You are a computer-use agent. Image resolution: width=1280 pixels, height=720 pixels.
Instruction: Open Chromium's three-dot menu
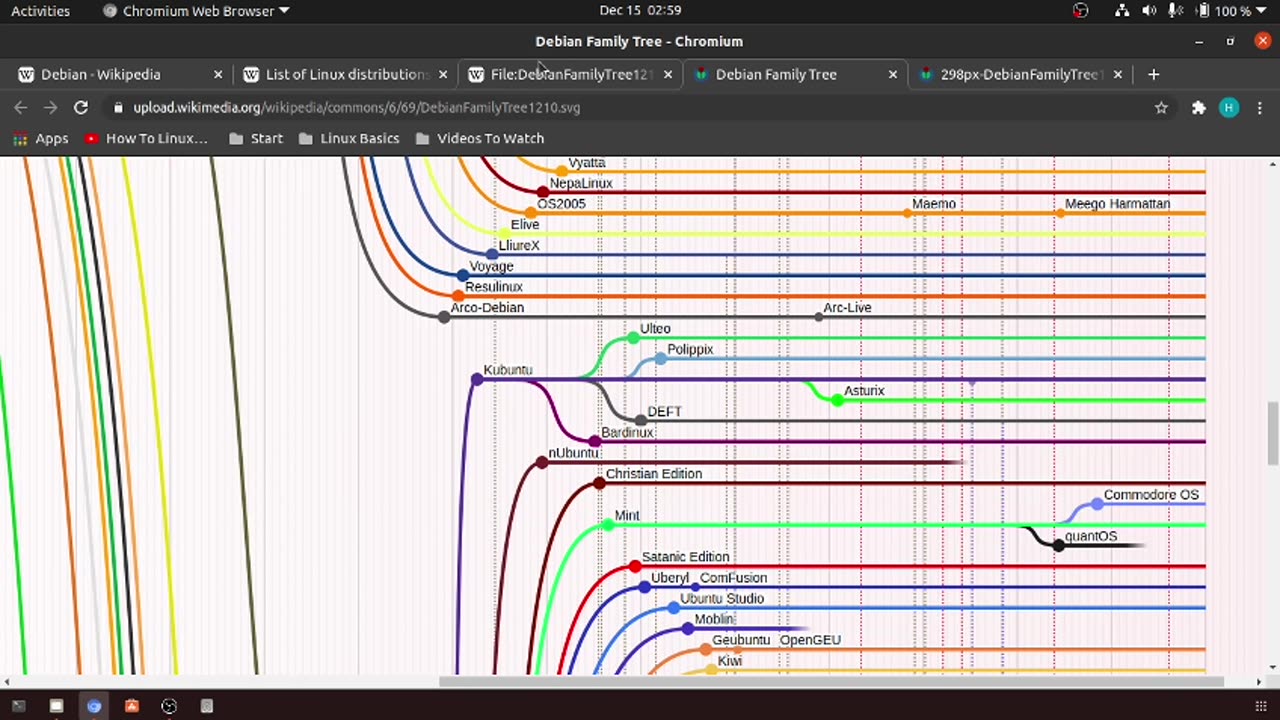click(x=1259, y=107)
